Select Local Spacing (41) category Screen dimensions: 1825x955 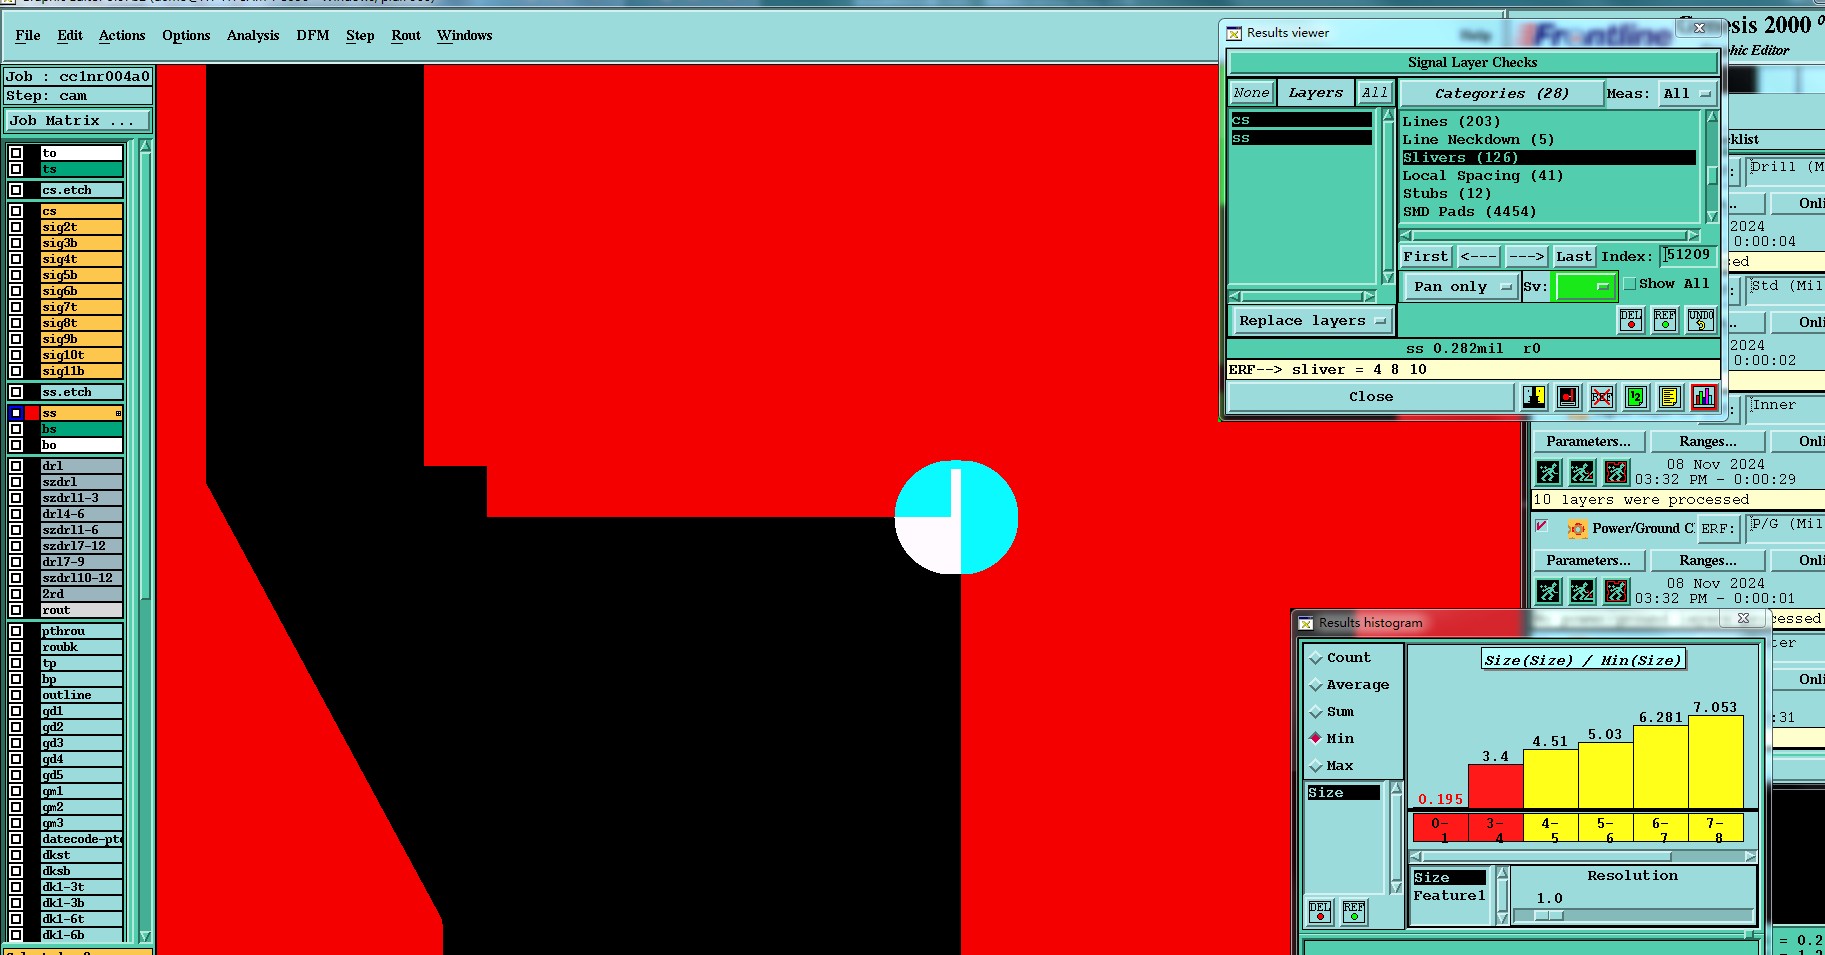click(1548, 176)
